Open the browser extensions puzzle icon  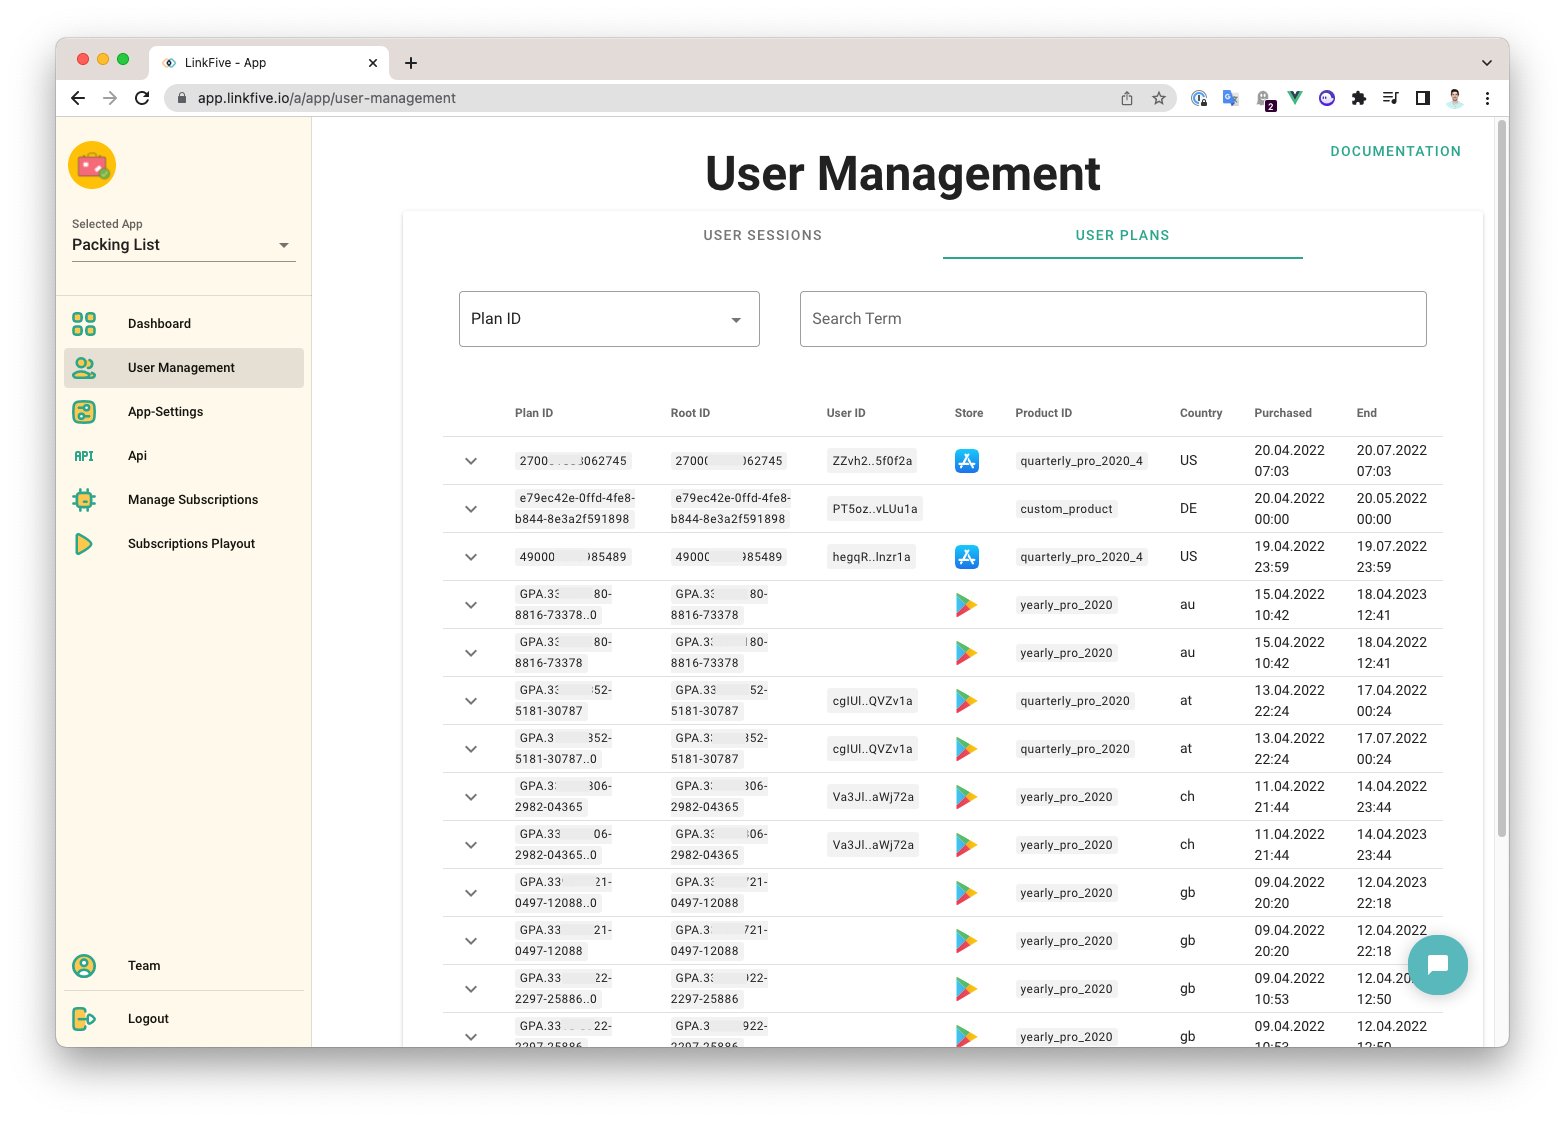point(1359,98)
